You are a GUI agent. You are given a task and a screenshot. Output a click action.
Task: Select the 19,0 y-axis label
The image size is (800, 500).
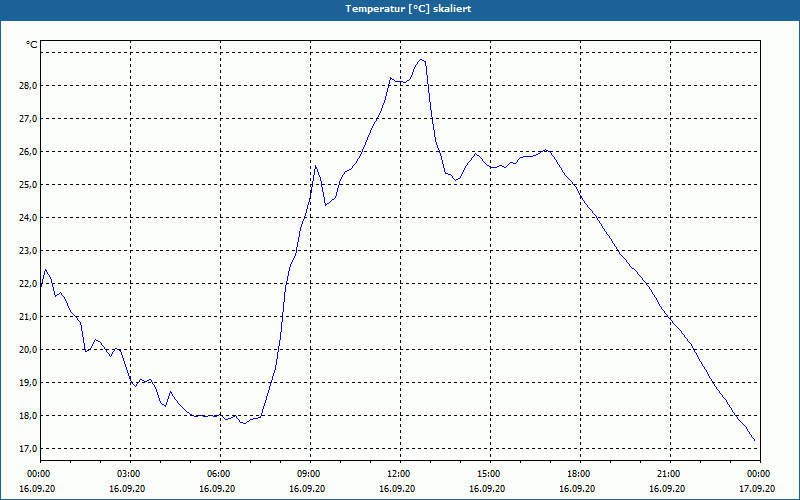[x=28, y=383]
